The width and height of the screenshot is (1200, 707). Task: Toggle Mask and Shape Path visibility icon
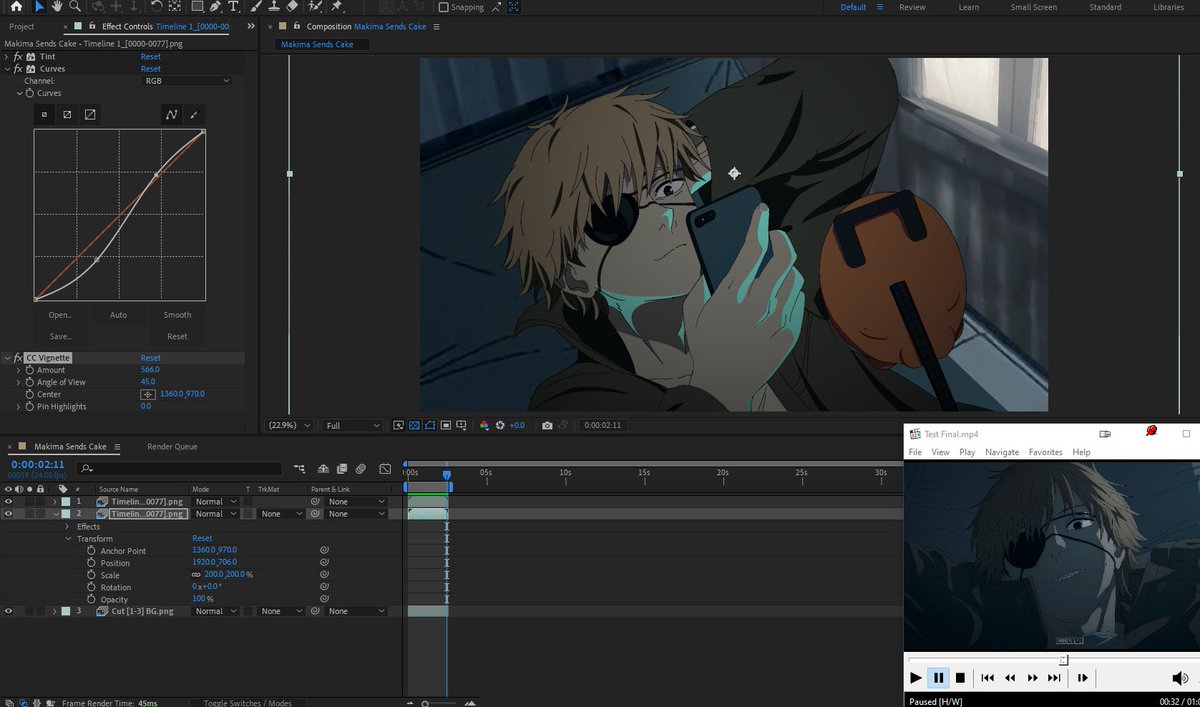[429, 425]
